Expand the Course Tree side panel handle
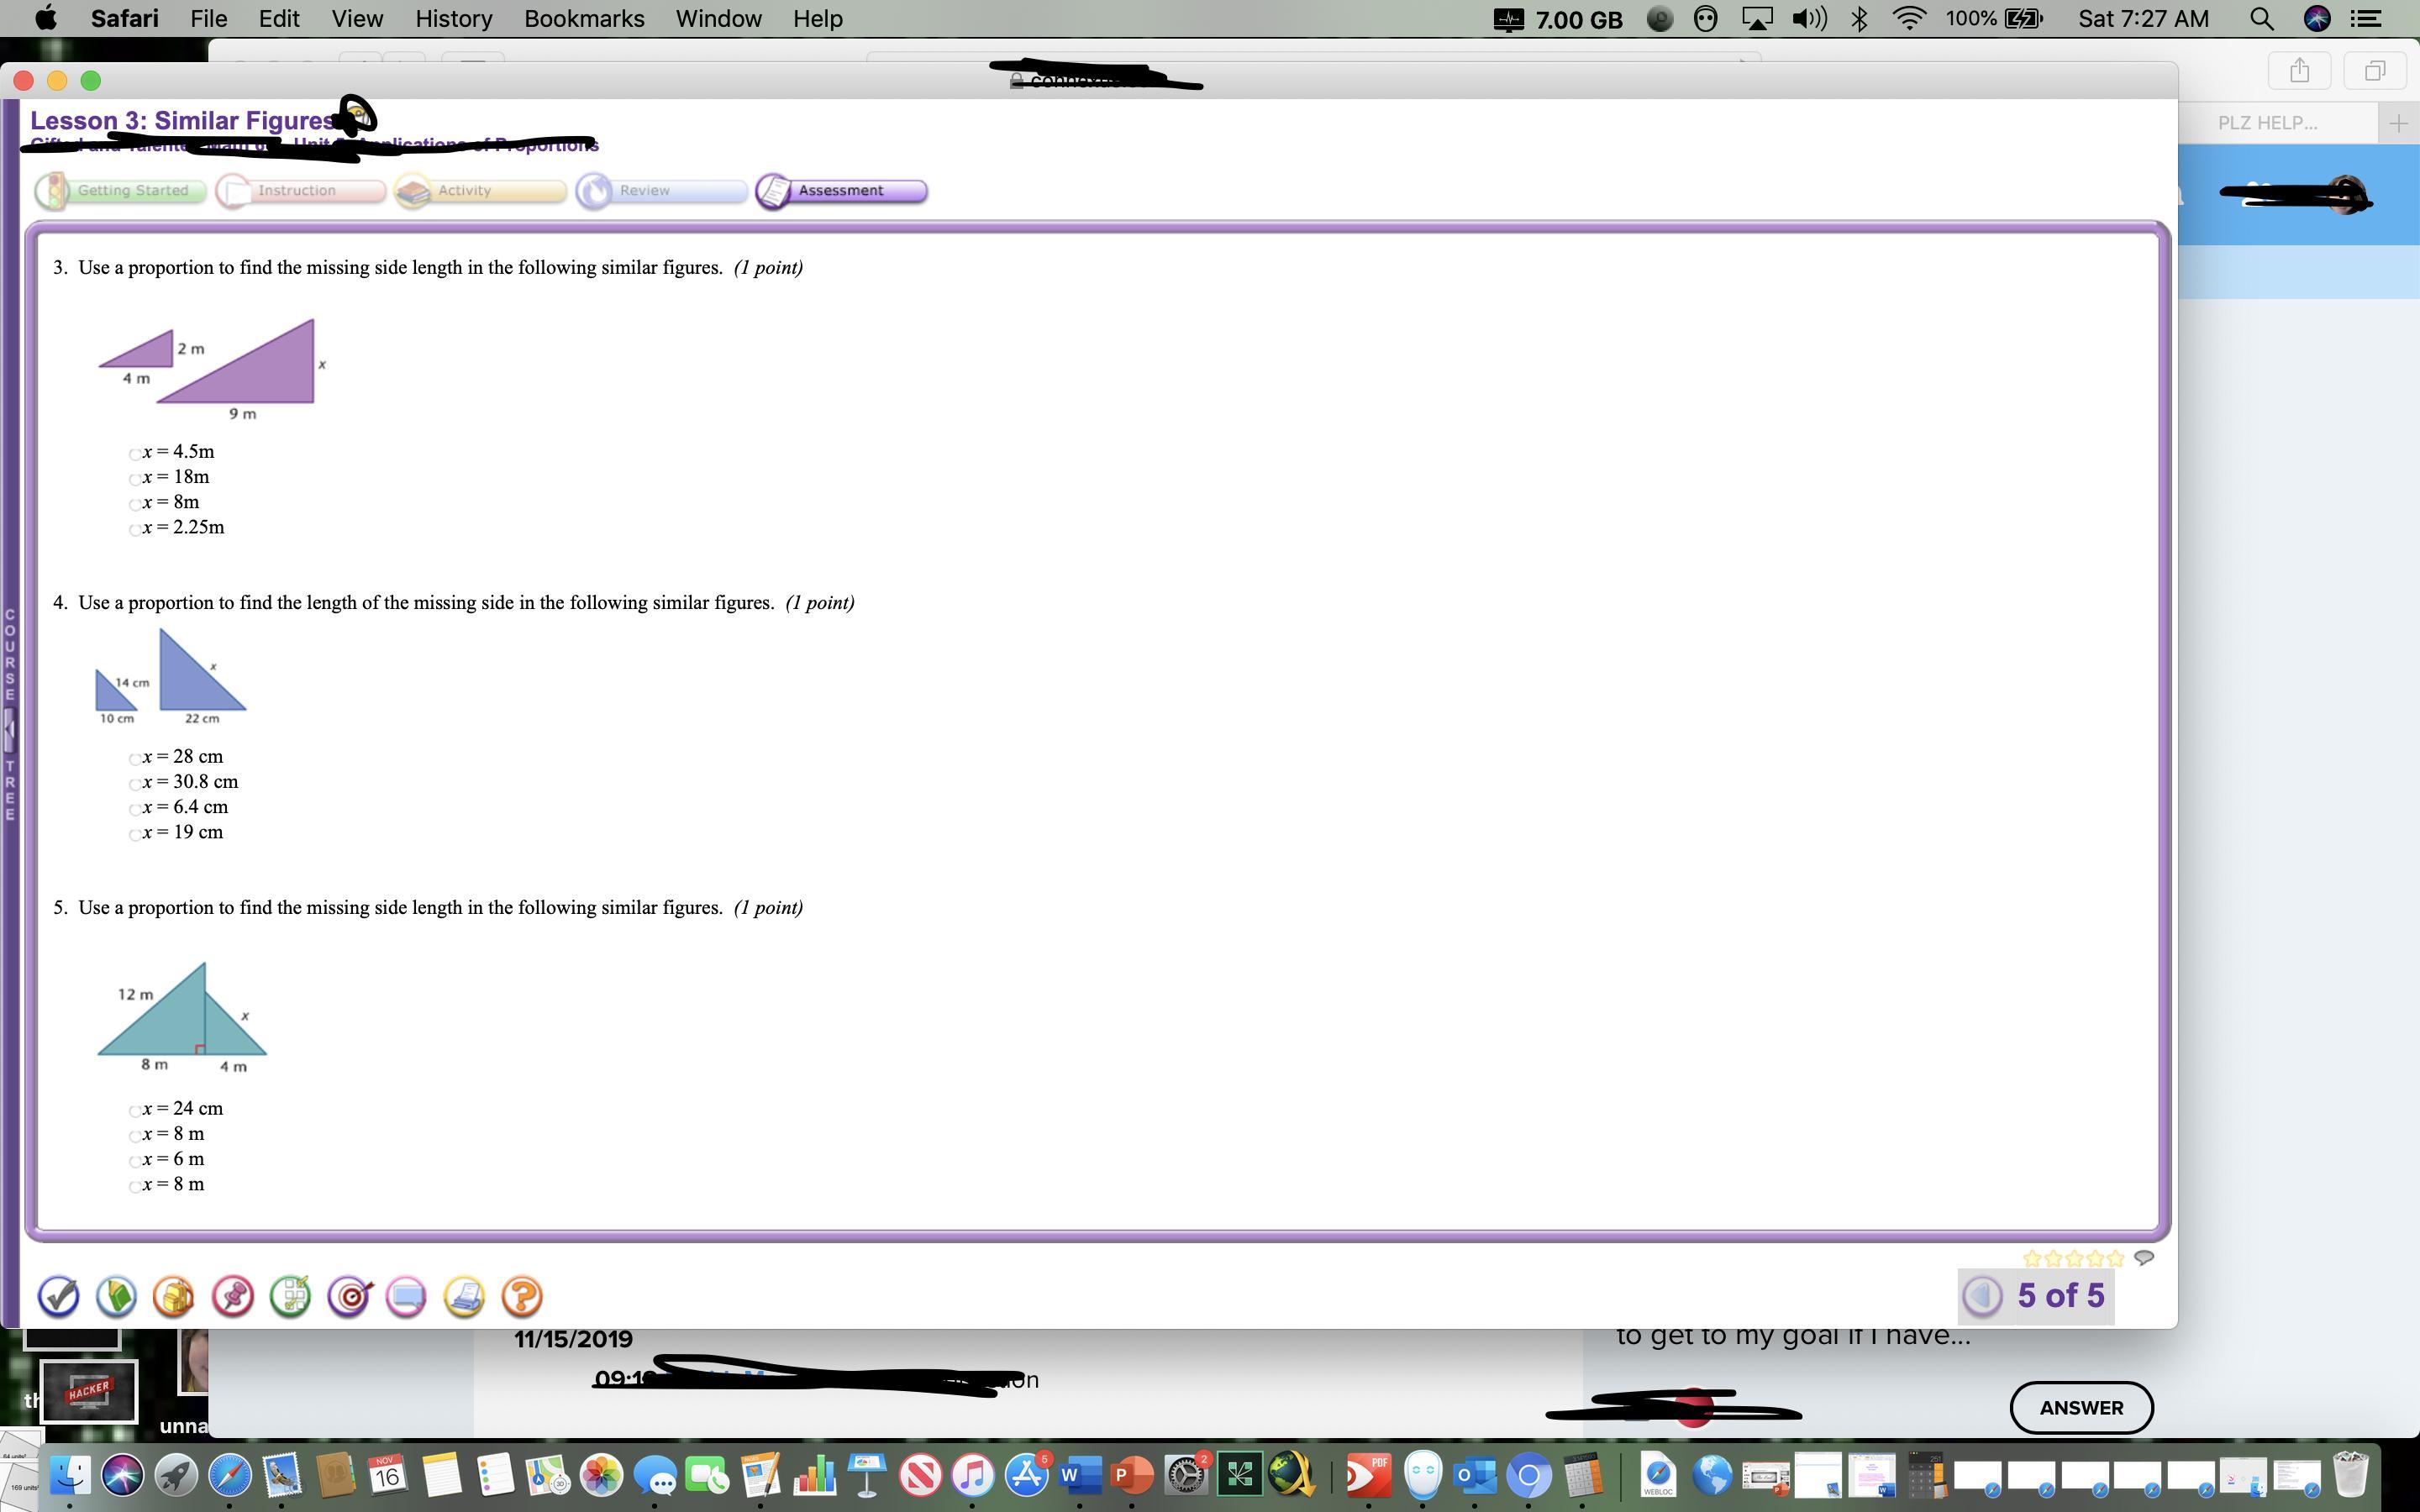2420x1512 pixels. (x=9, y=730)
